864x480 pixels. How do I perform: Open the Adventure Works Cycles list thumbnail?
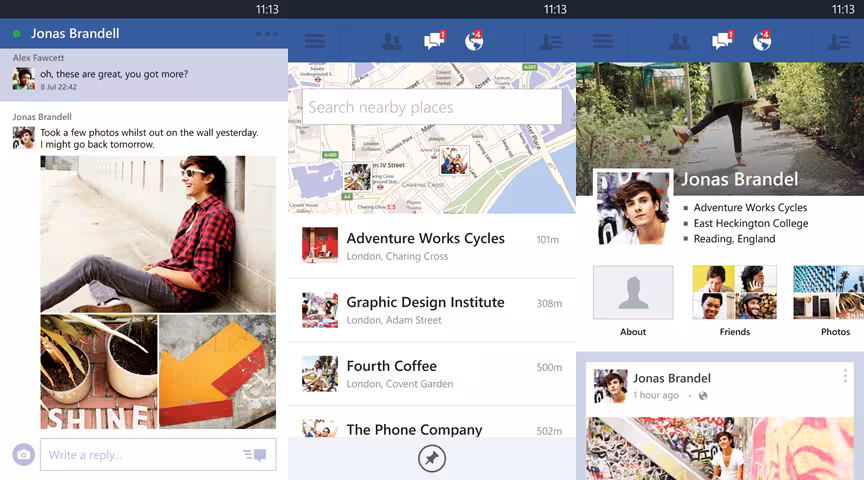(320, 245)
